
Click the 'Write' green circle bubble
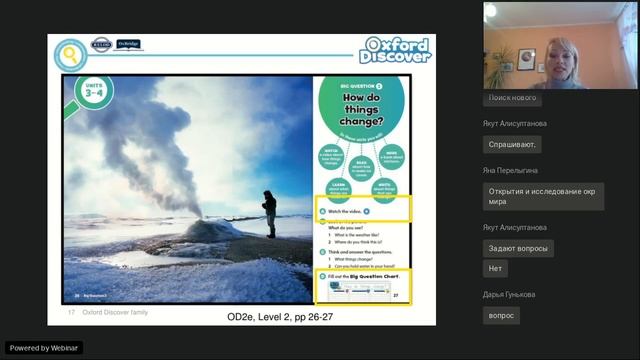(384, 190)
